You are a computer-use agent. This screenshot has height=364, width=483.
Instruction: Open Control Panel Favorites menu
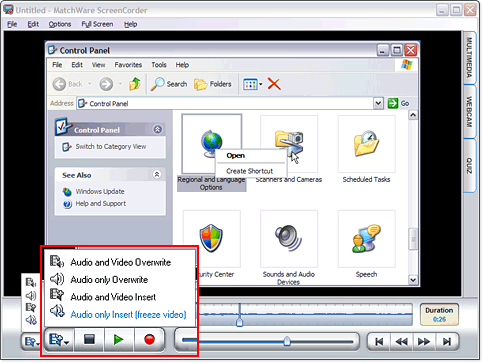pyautogui.click(x=128, y=65)
